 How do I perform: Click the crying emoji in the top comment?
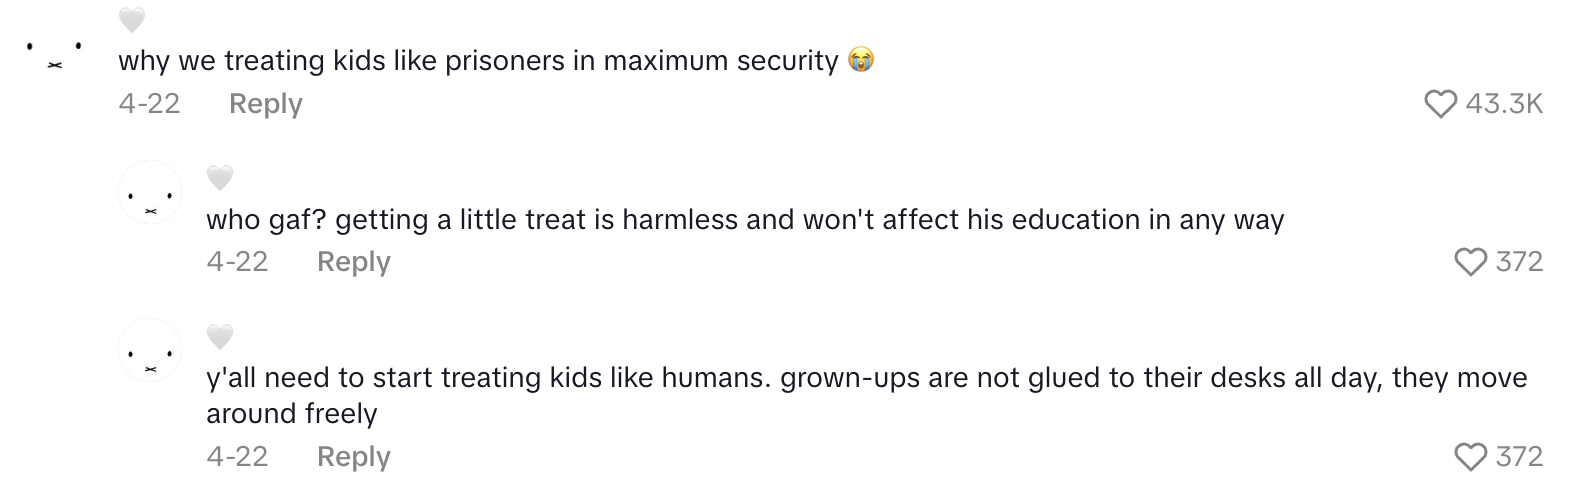point(860,61)
